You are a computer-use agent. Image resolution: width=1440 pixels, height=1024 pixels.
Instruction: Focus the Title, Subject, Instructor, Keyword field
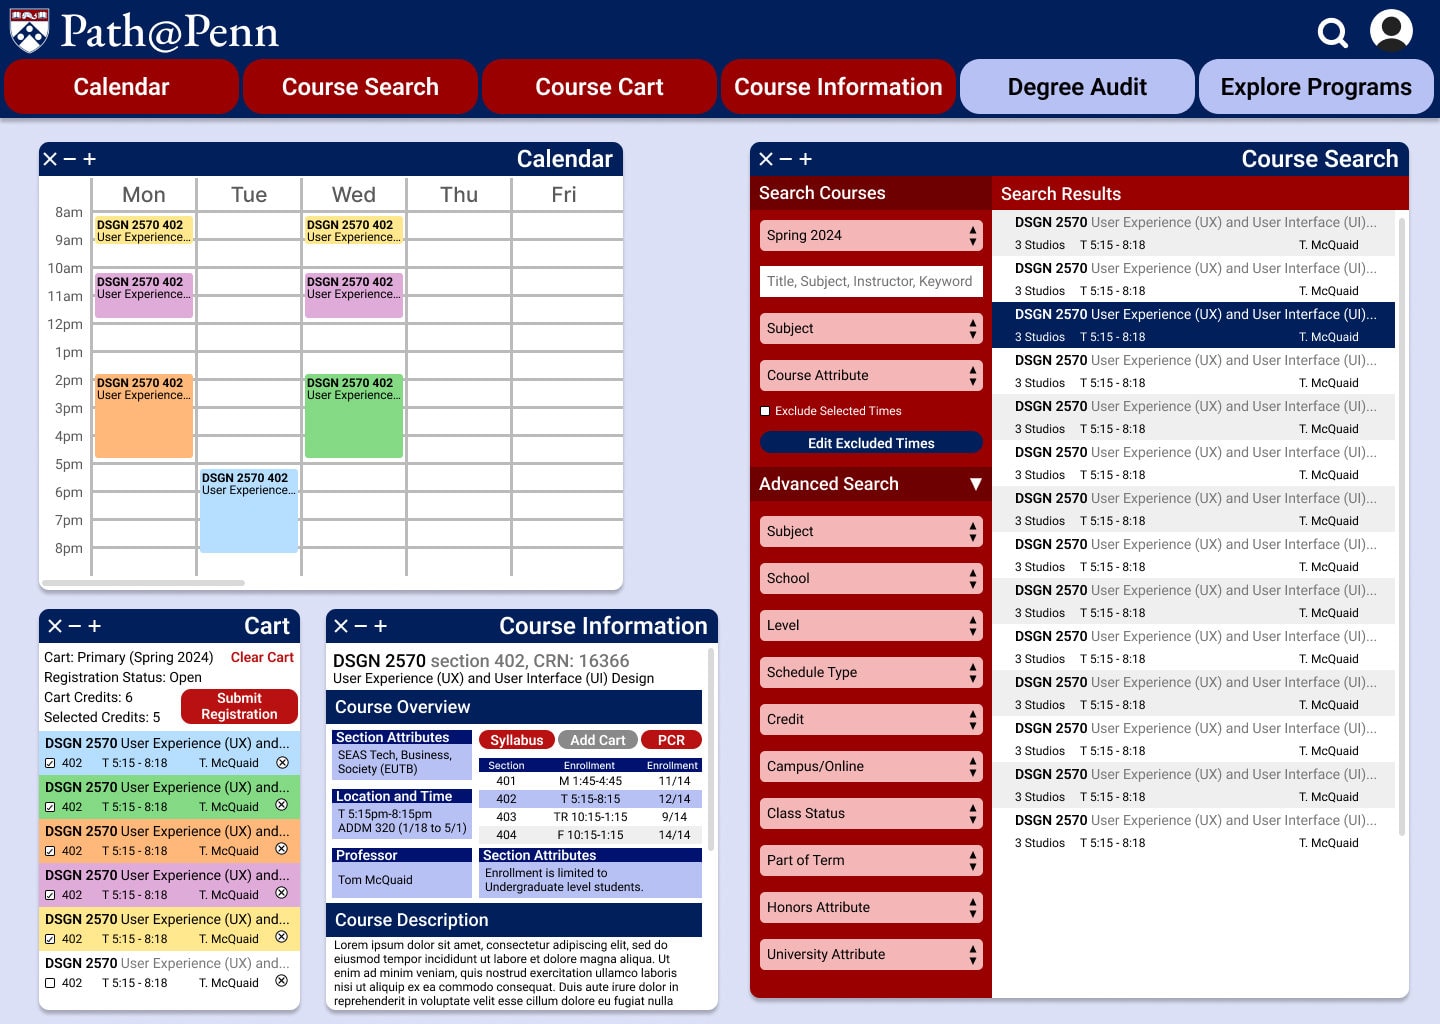pyautogui.click(x=871, y=281)
